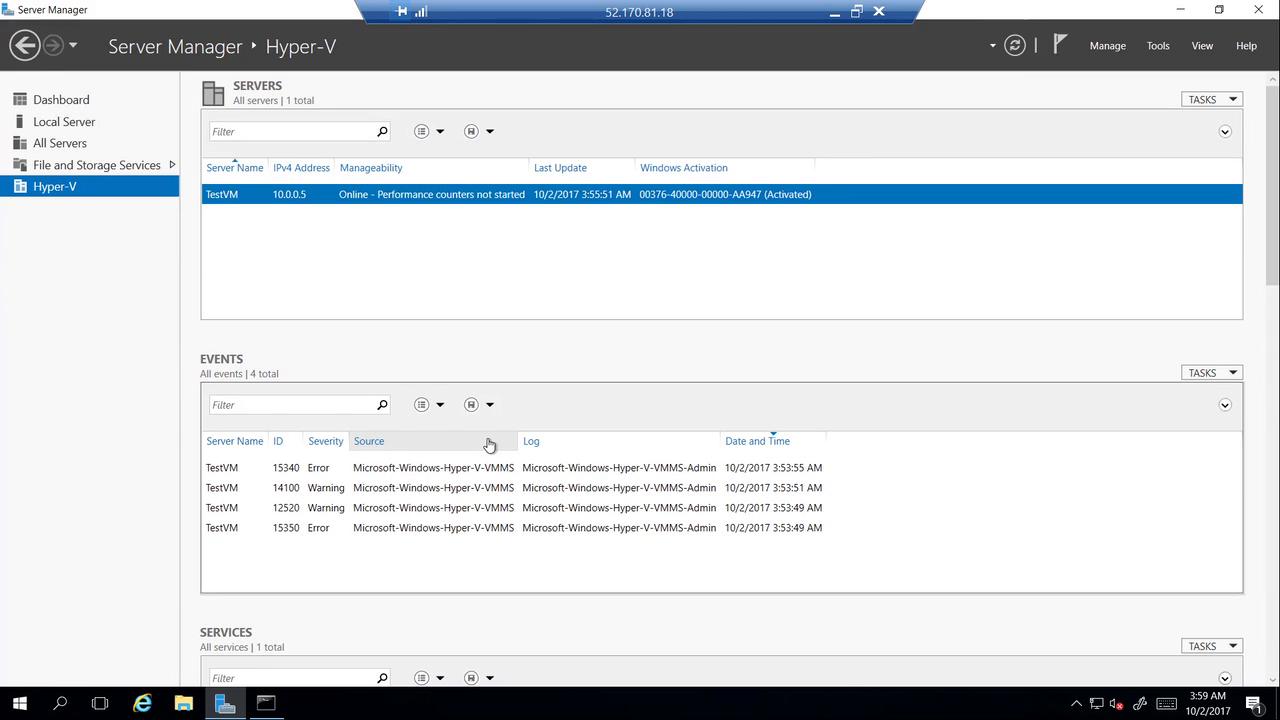Click the muted volume tray icon
The image size is (1280, 720).
[x=1117, y=704]
